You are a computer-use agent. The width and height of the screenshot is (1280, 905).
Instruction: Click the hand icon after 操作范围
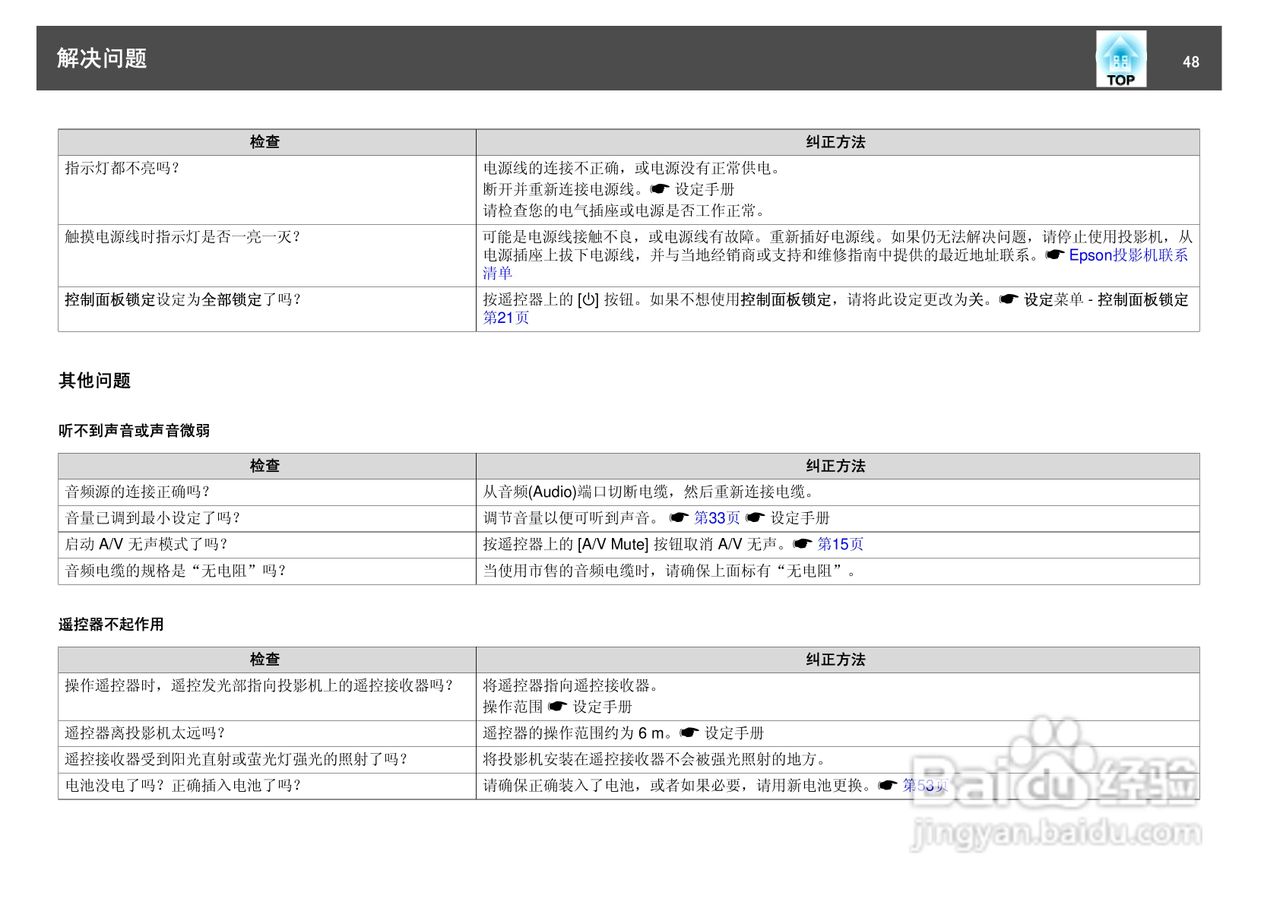tap(558, 707)
